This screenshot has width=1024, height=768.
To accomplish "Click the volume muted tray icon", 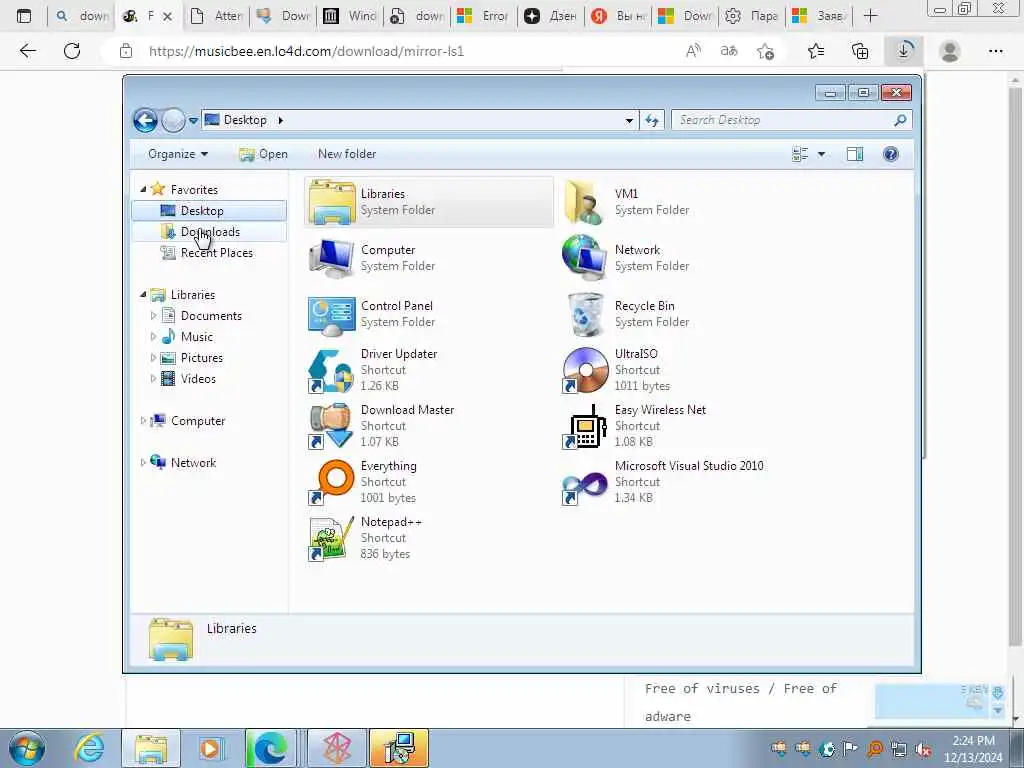I will point(923,750).
